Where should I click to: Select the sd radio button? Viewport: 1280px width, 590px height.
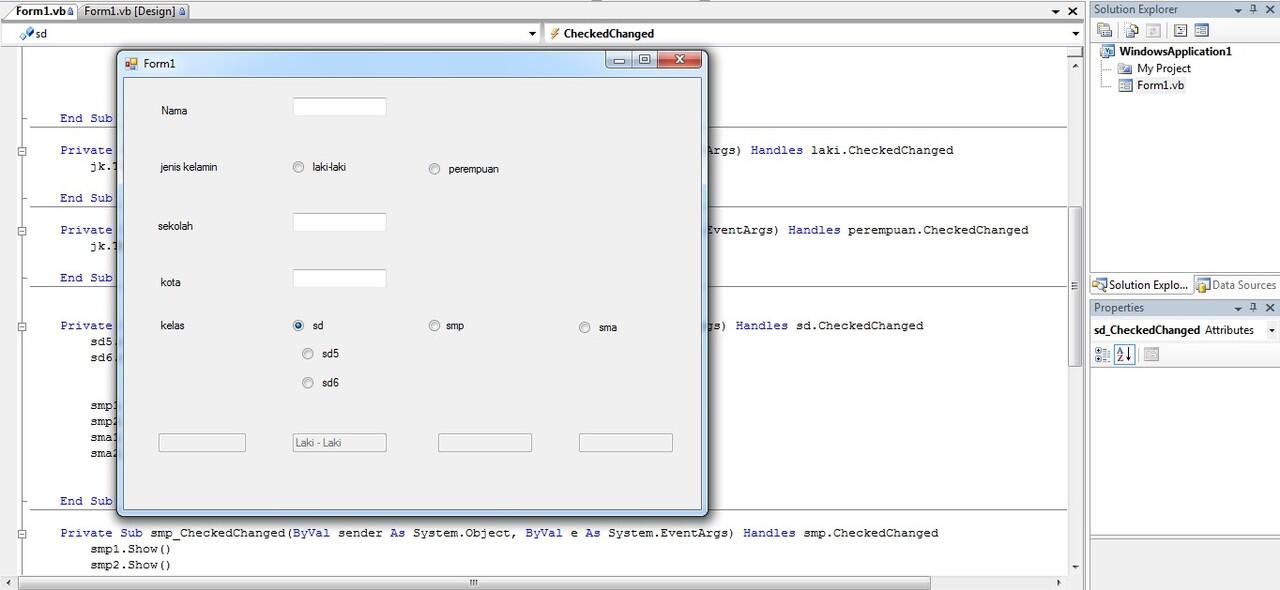(x=298, y=325)
